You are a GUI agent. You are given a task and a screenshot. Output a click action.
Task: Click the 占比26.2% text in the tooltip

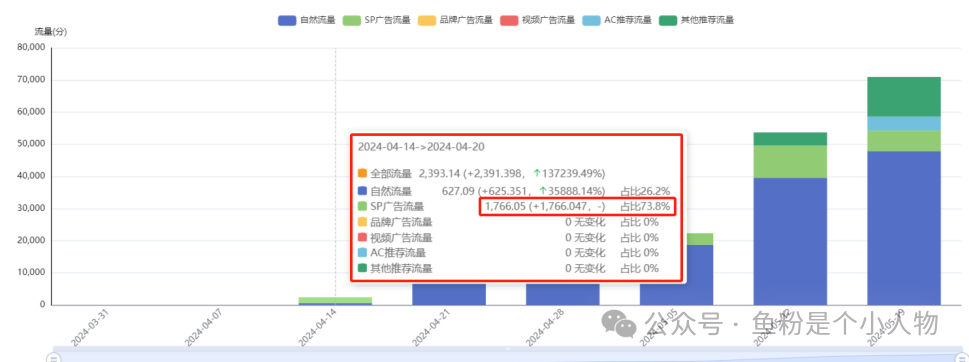point(645,191)
